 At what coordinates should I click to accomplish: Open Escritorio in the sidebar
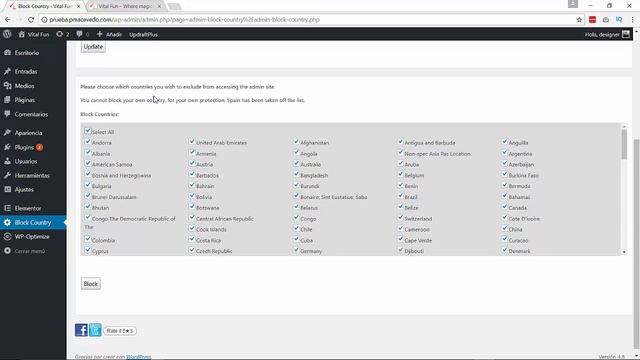[x=27, y=53]
